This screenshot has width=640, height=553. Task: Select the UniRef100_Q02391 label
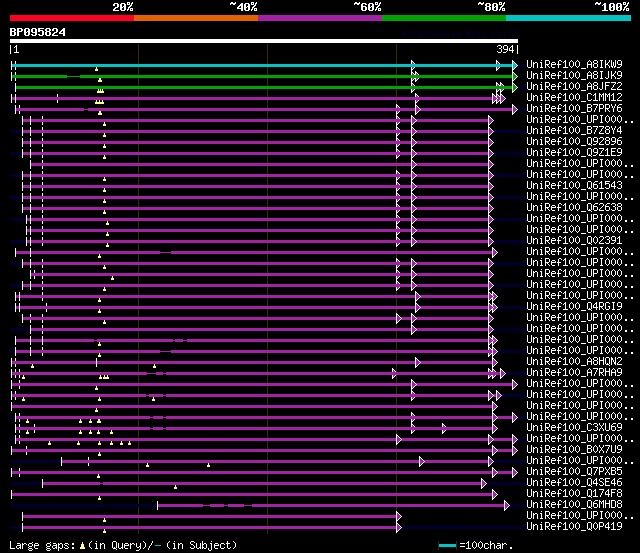coord(574,240)
